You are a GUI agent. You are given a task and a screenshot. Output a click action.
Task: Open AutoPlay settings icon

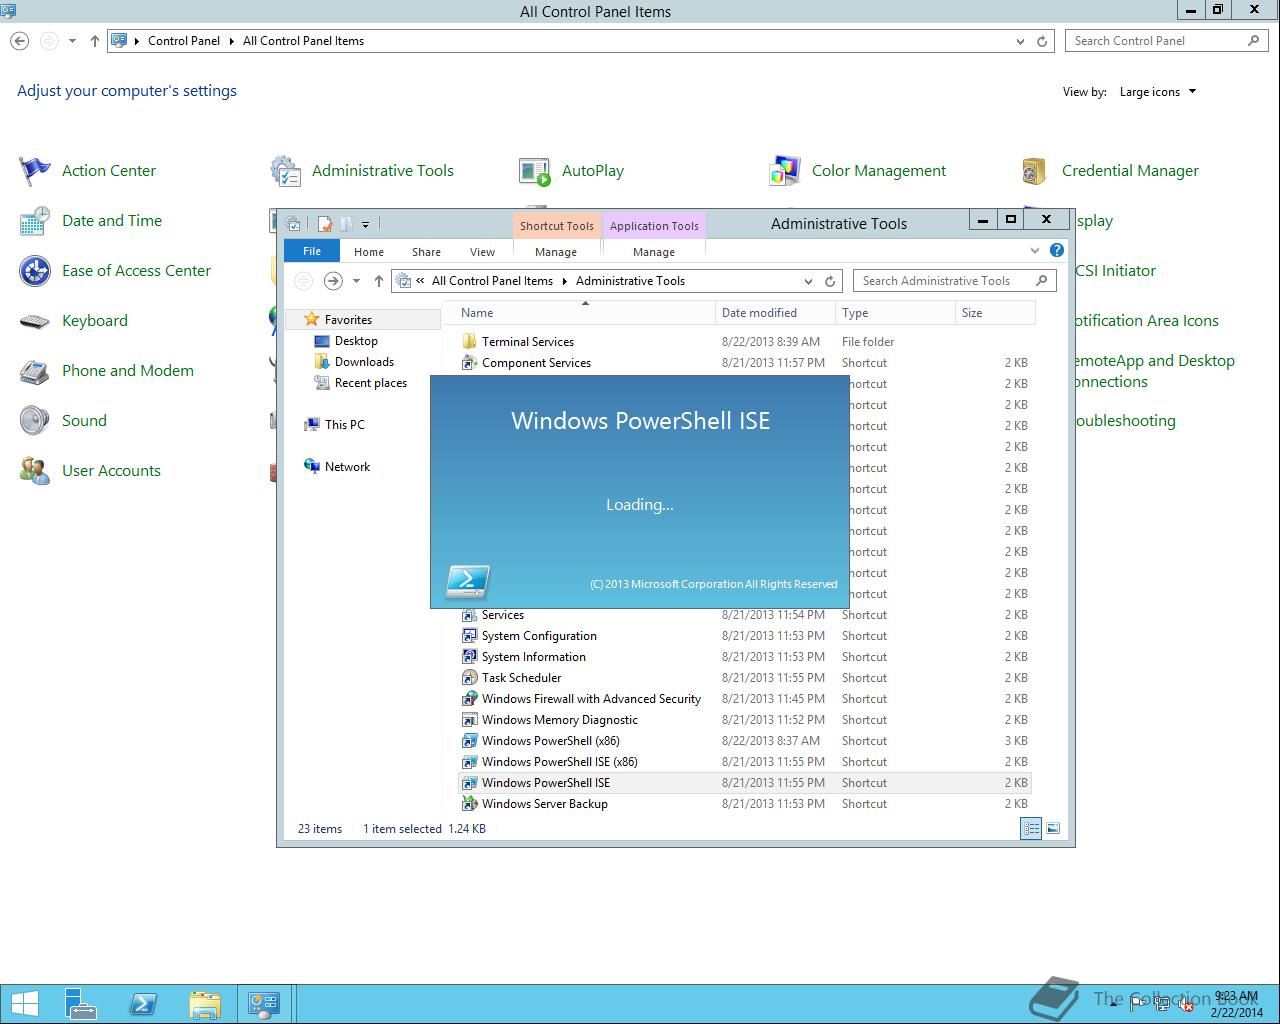[535, 171]
